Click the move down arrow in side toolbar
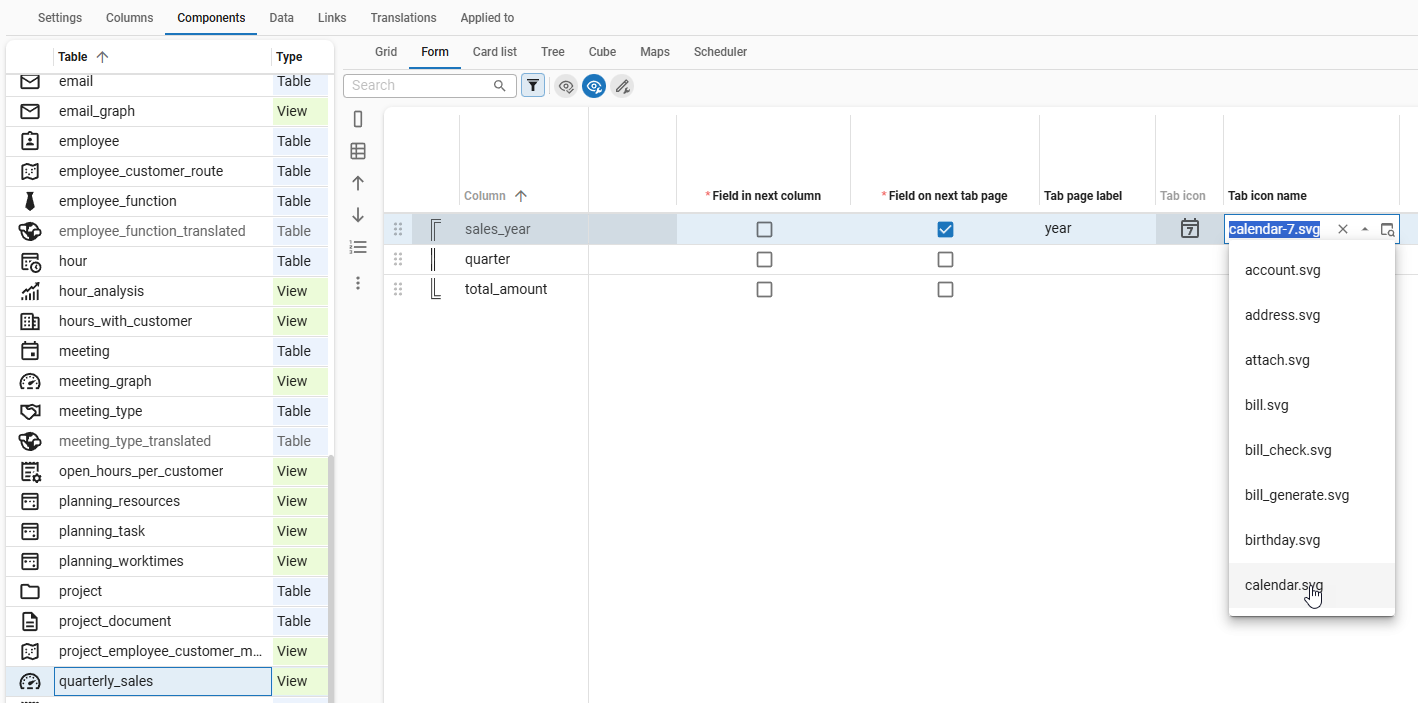 pyautogui.click(x=358, y=215)
